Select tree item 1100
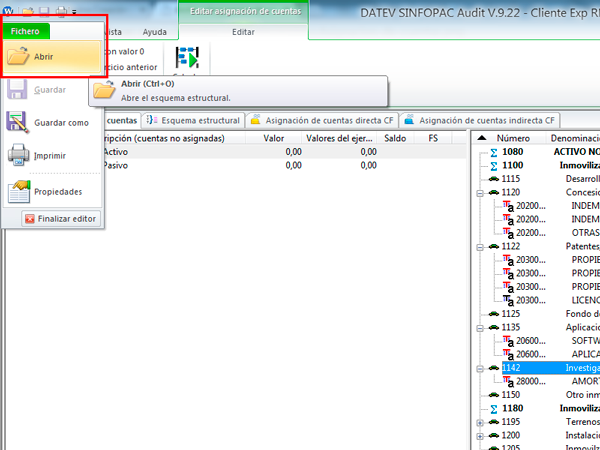 tap(512, 165)
